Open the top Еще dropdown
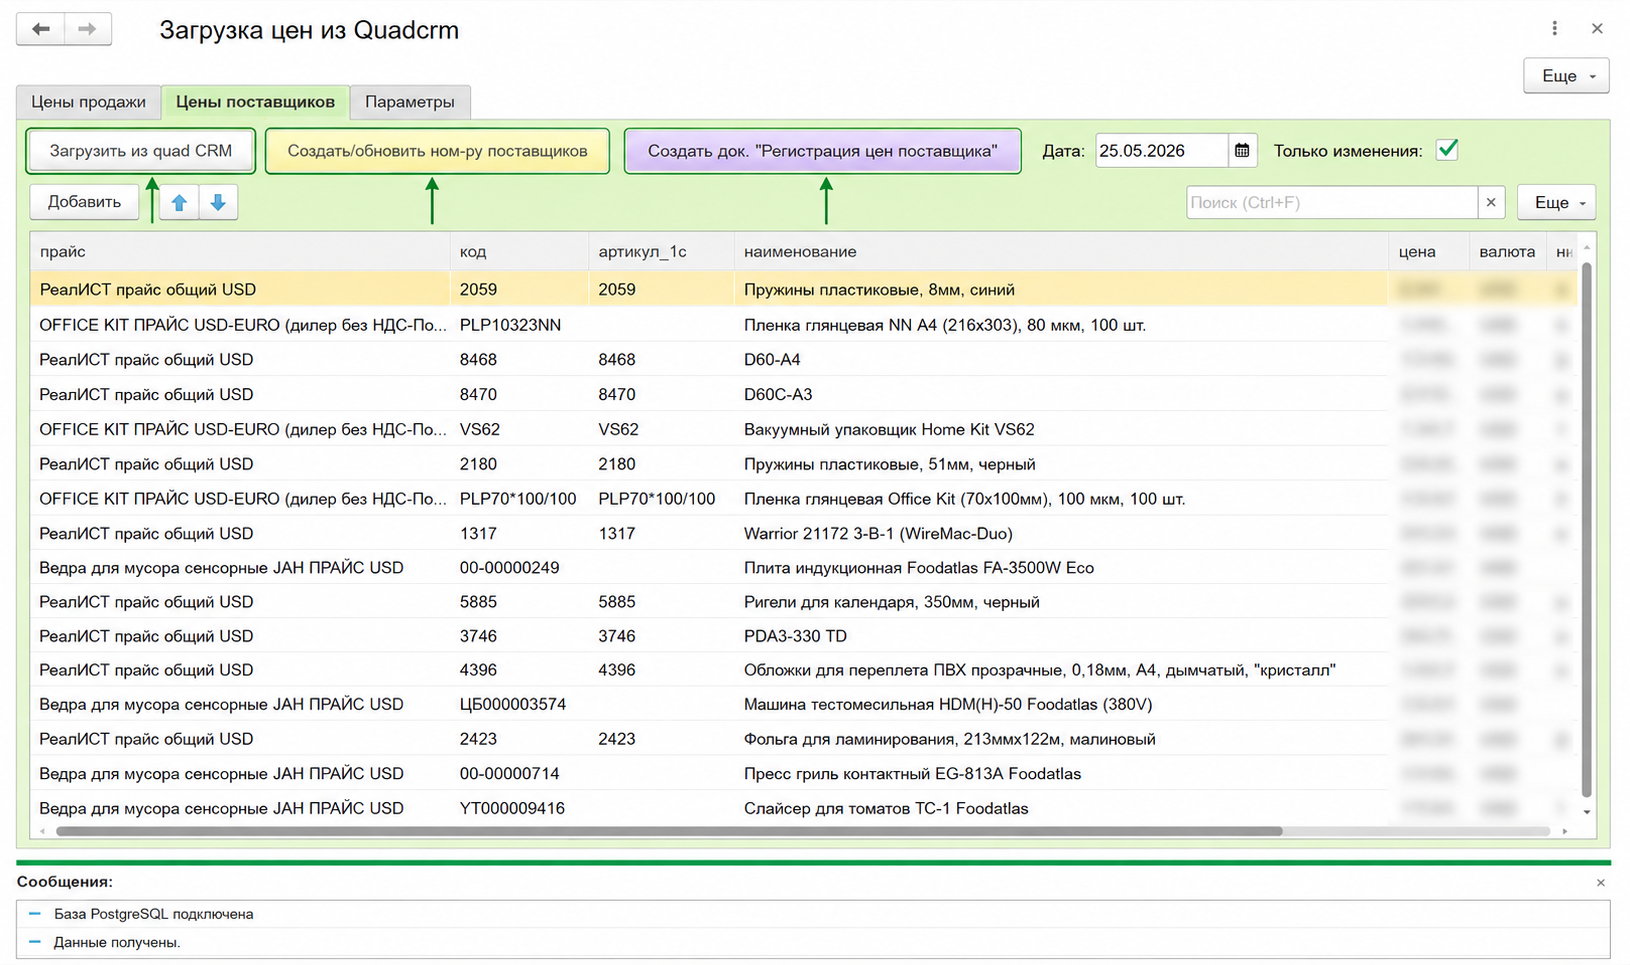Image resolution: width=1630 pixels, height=965 pixels. point(1566,76)
